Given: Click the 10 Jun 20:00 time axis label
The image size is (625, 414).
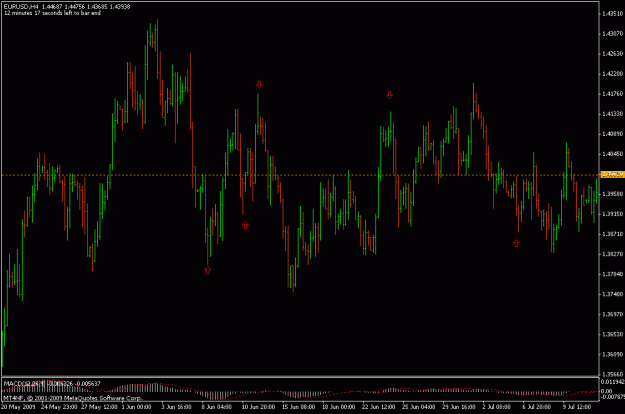Looking at the screenshot, I should [258, 407].
